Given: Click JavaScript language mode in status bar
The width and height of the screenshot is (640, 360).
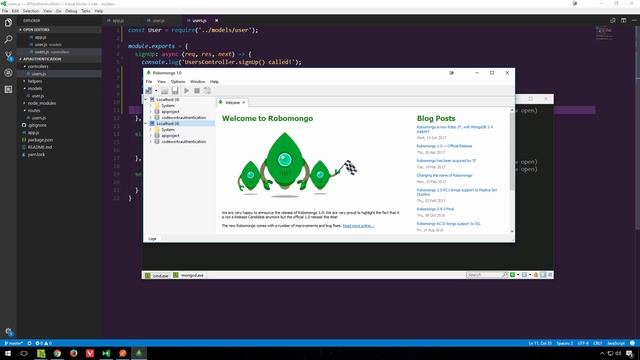Looking at the screenshot, I should (616, 343).
